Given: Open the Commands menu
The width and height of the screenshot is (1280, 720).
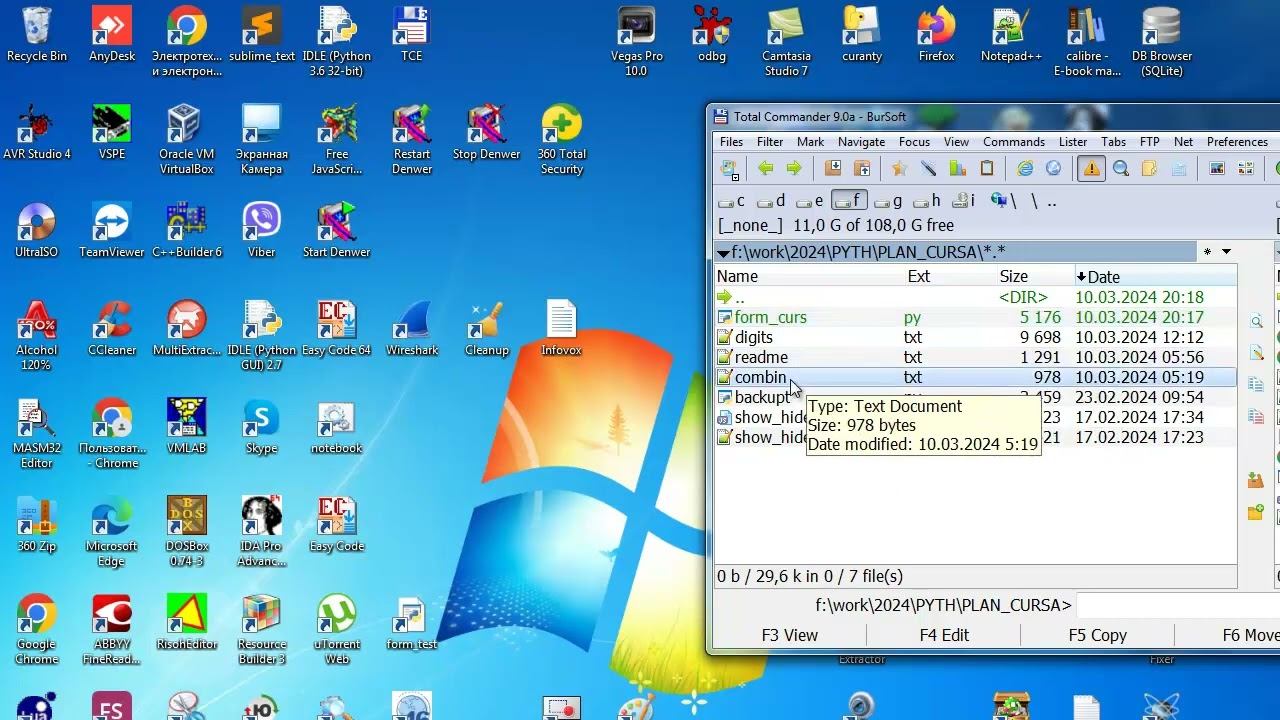Looking at the screenshot, I should [x=1013, y=142].
